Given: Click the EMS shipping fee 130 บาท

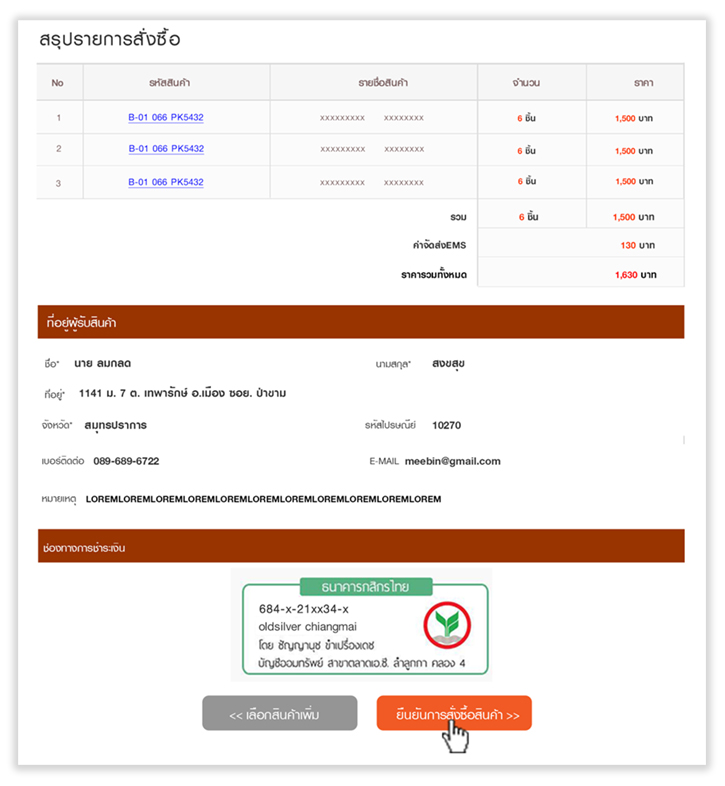Looking at the screenshot, I should 637,246.
